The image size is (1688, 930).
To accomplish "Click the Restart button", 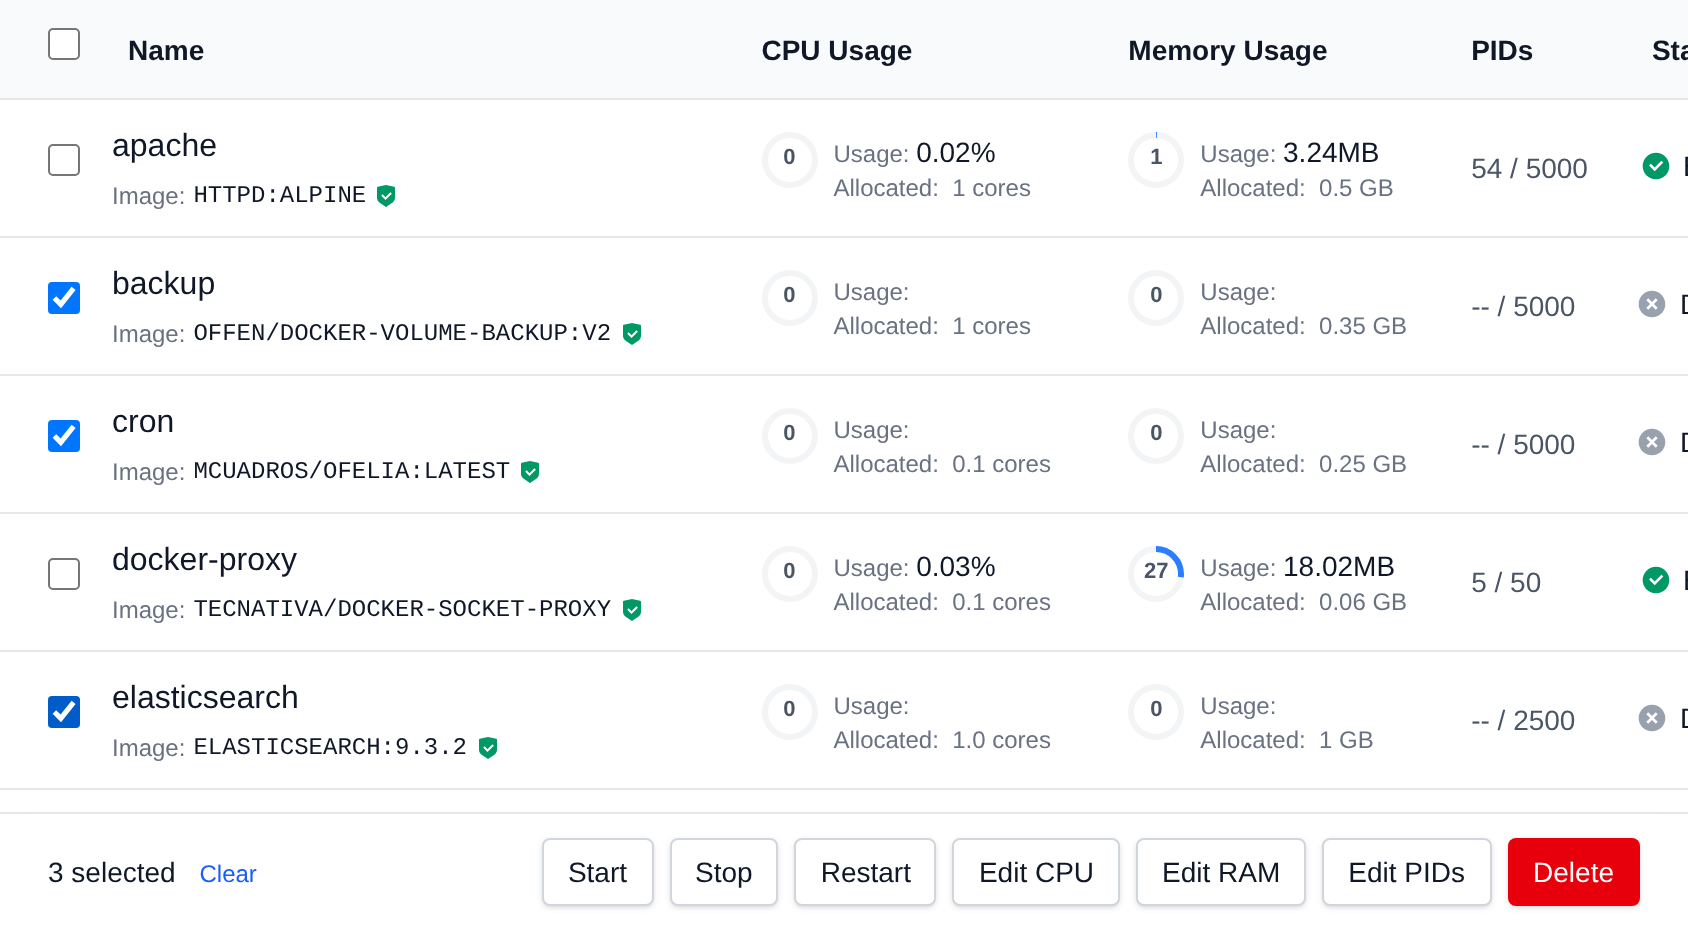I will (x=865, y=872).
